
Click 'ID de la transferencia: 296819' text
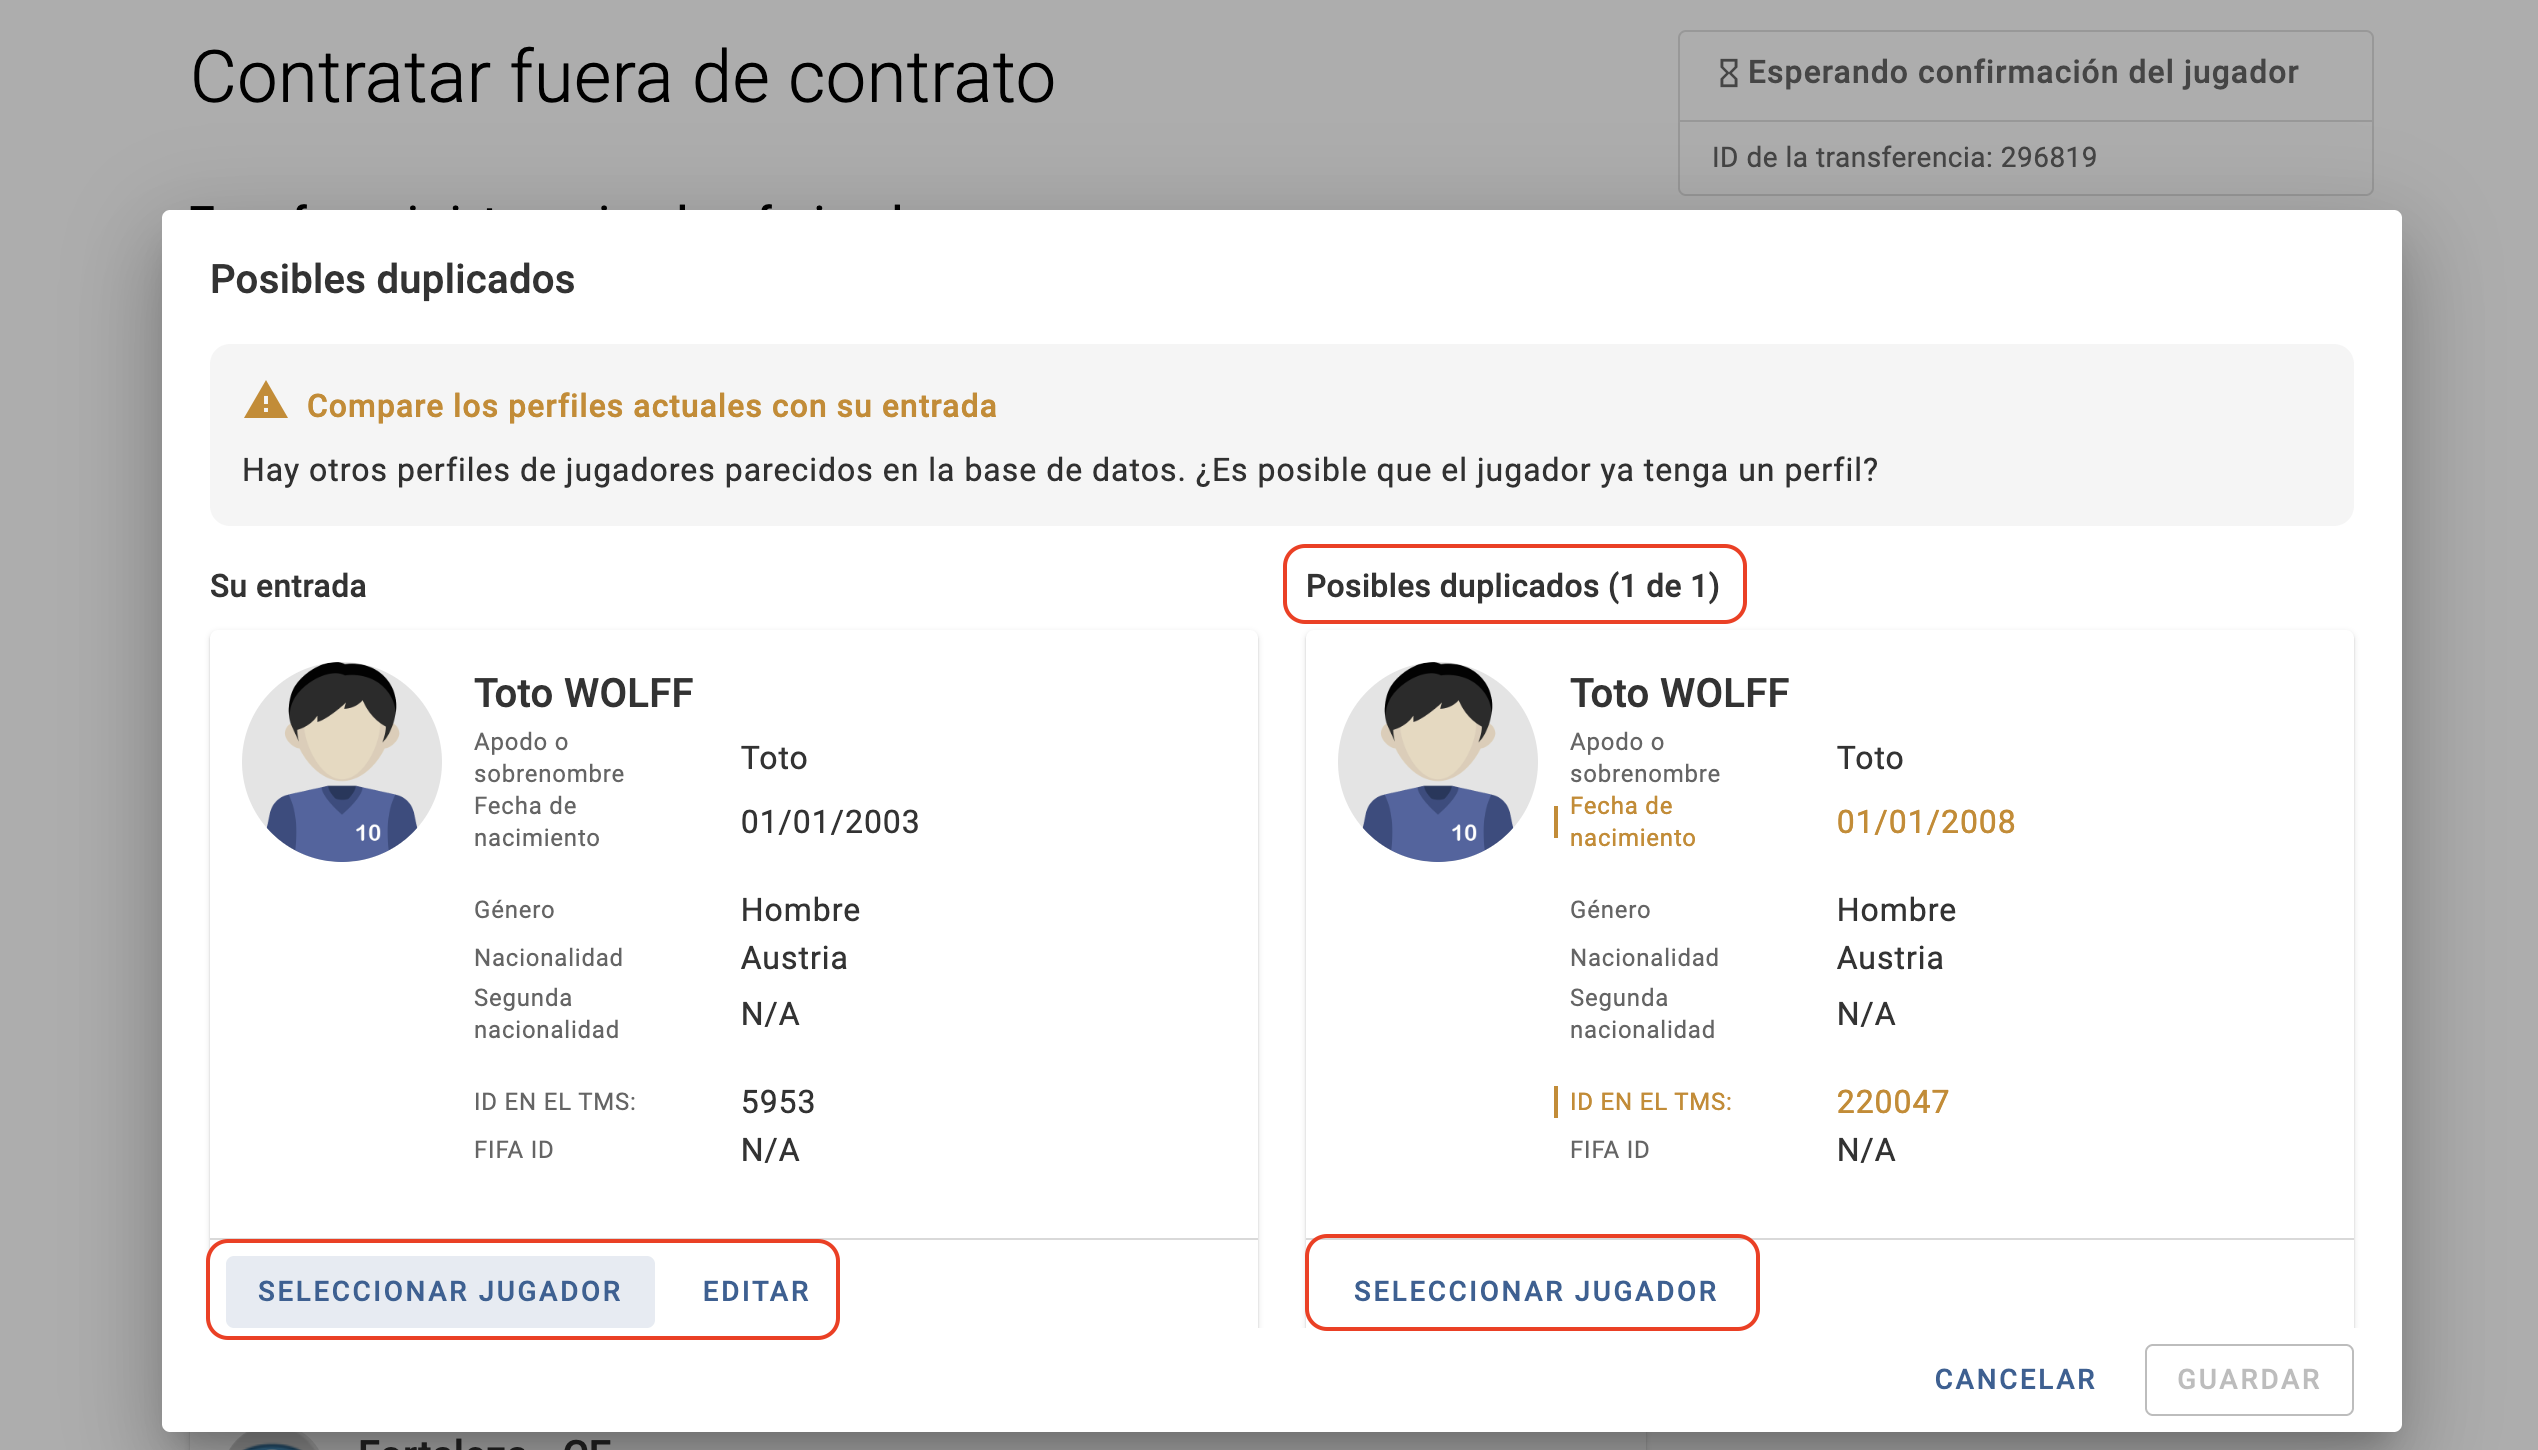pos(1904,157)
